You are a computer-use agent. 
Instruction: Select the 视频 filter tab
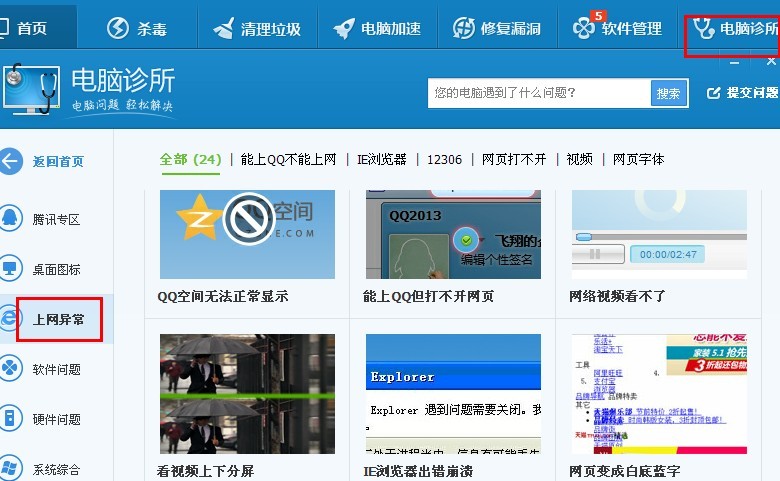point(580,160)
